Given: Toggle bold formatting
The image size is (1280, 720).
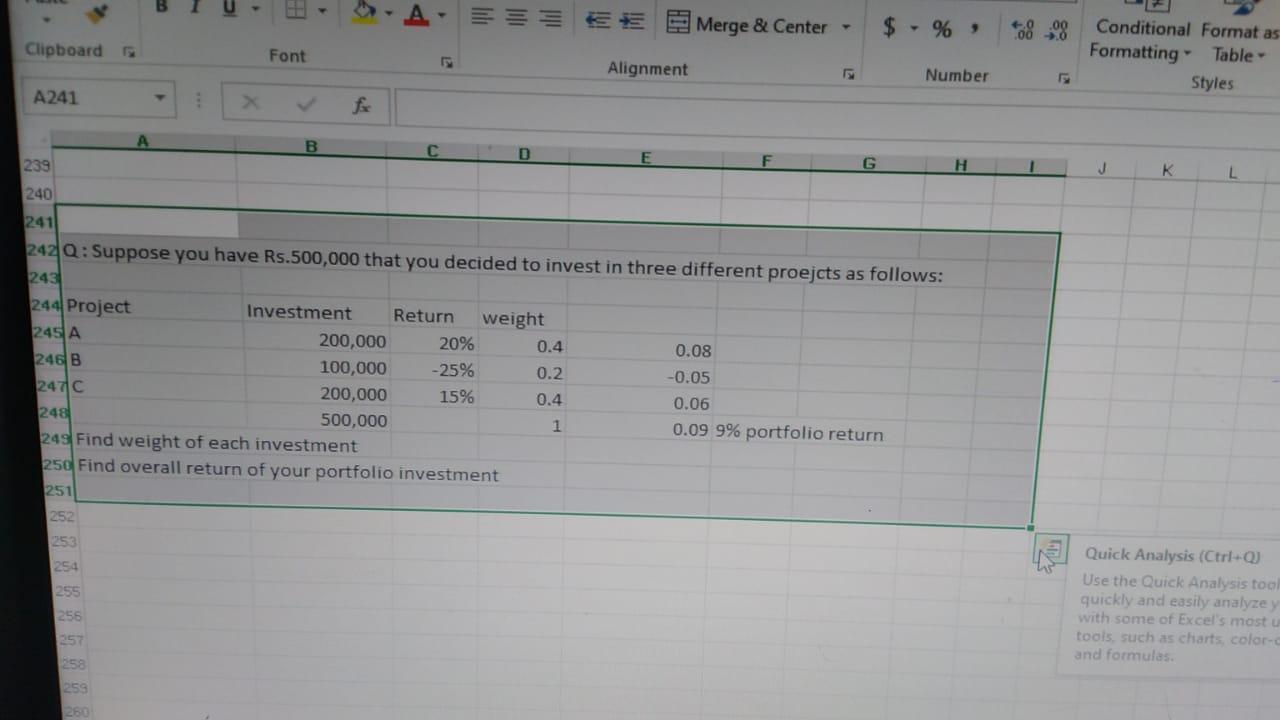Looking at the screenshot, I should (x=162, y=6).
